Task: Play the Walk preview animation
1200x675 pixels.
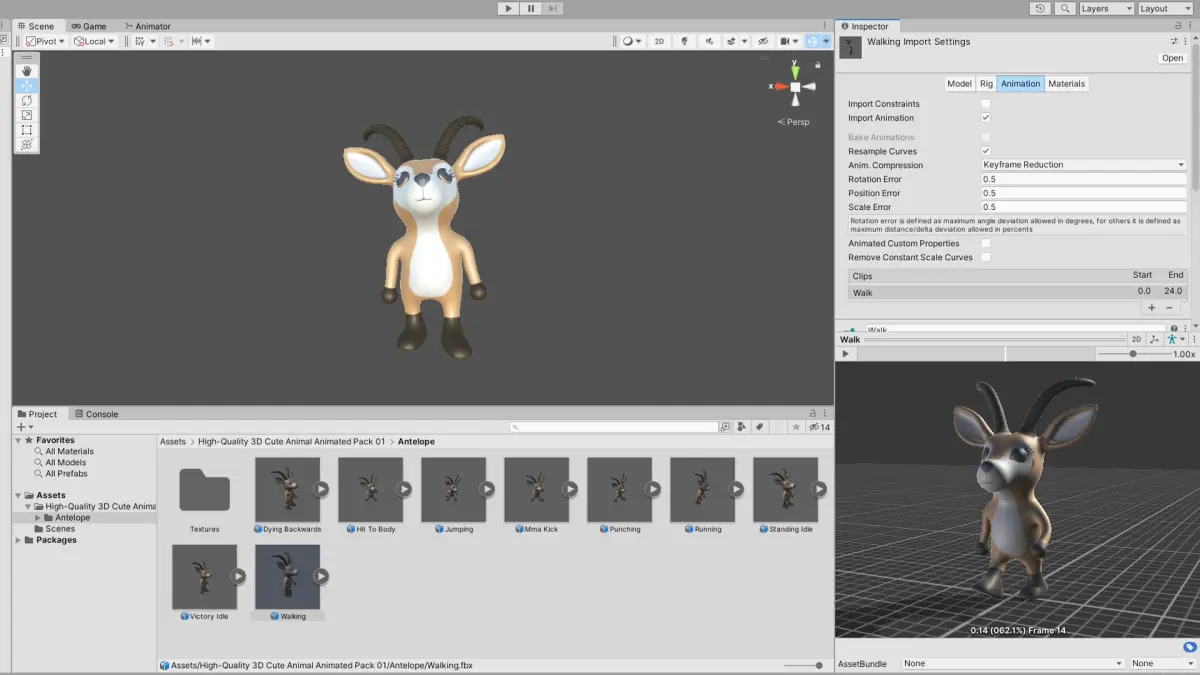Action: point(846,354)
